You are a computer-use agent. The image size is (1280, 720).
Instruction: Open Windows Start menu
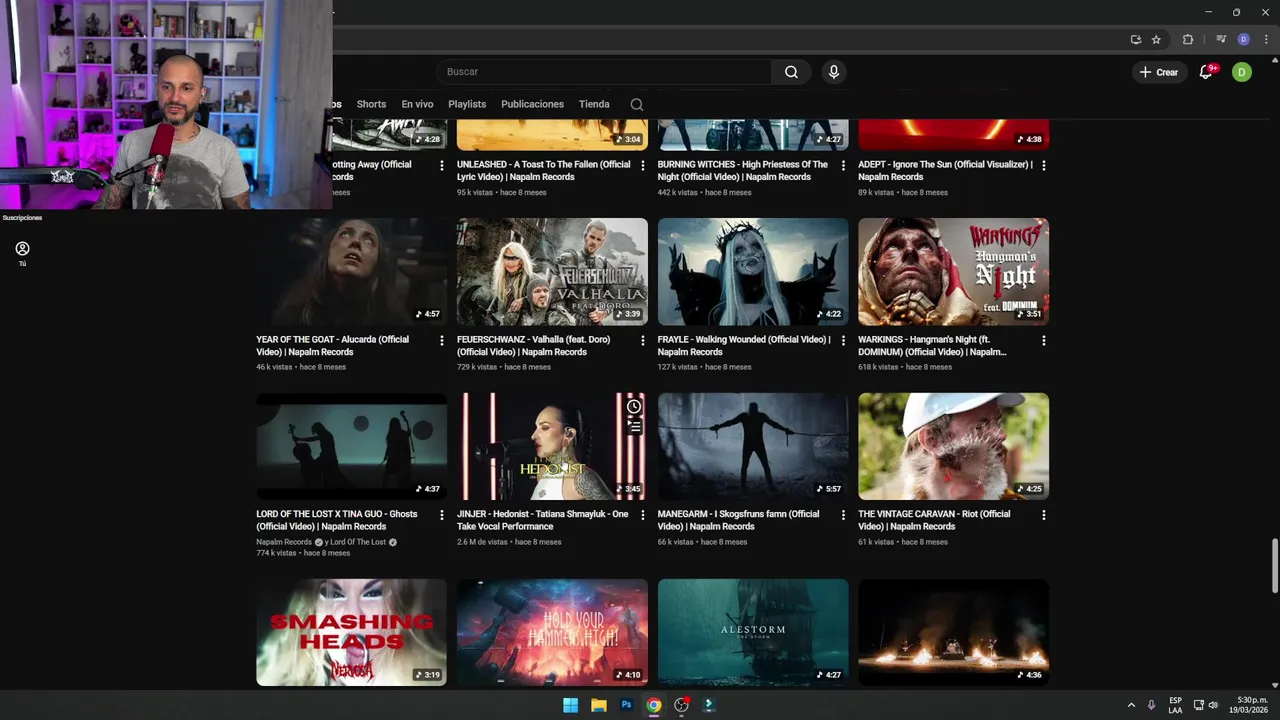pyautogui.click(x=570, y=705)
